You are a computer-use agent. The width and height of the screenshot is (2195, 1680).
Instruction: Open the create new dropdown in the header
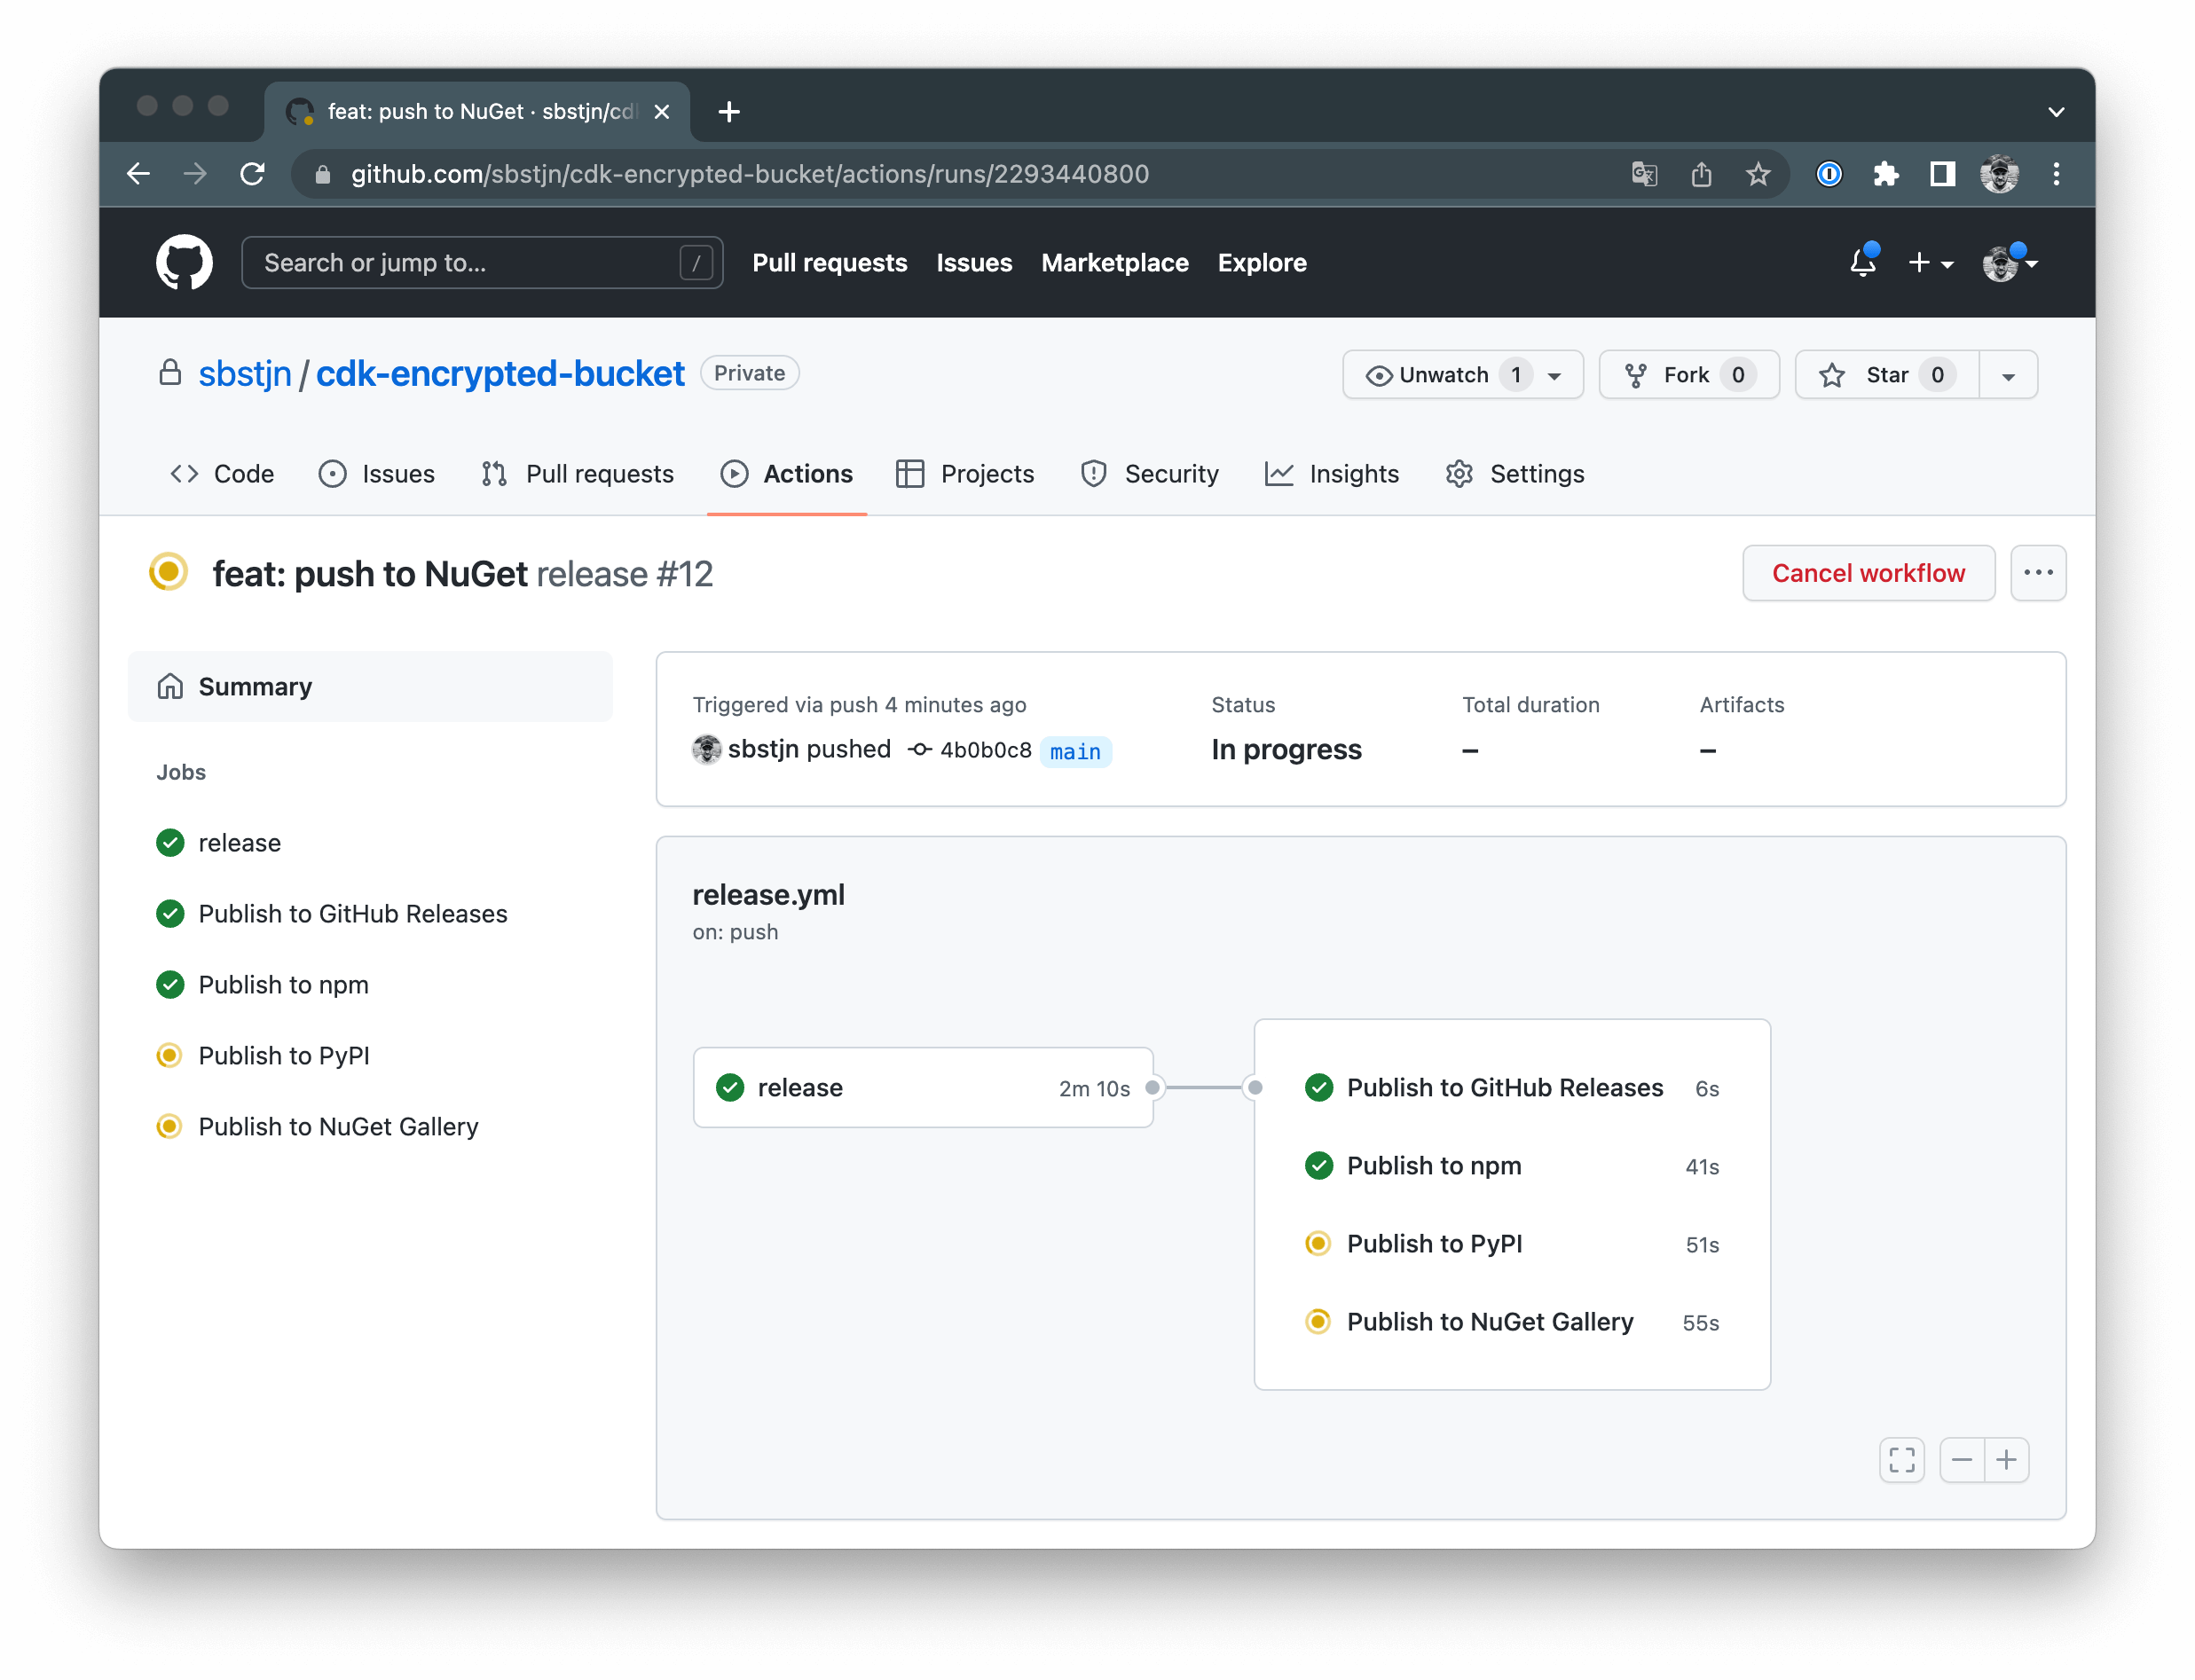click(x=1929, y=262)
